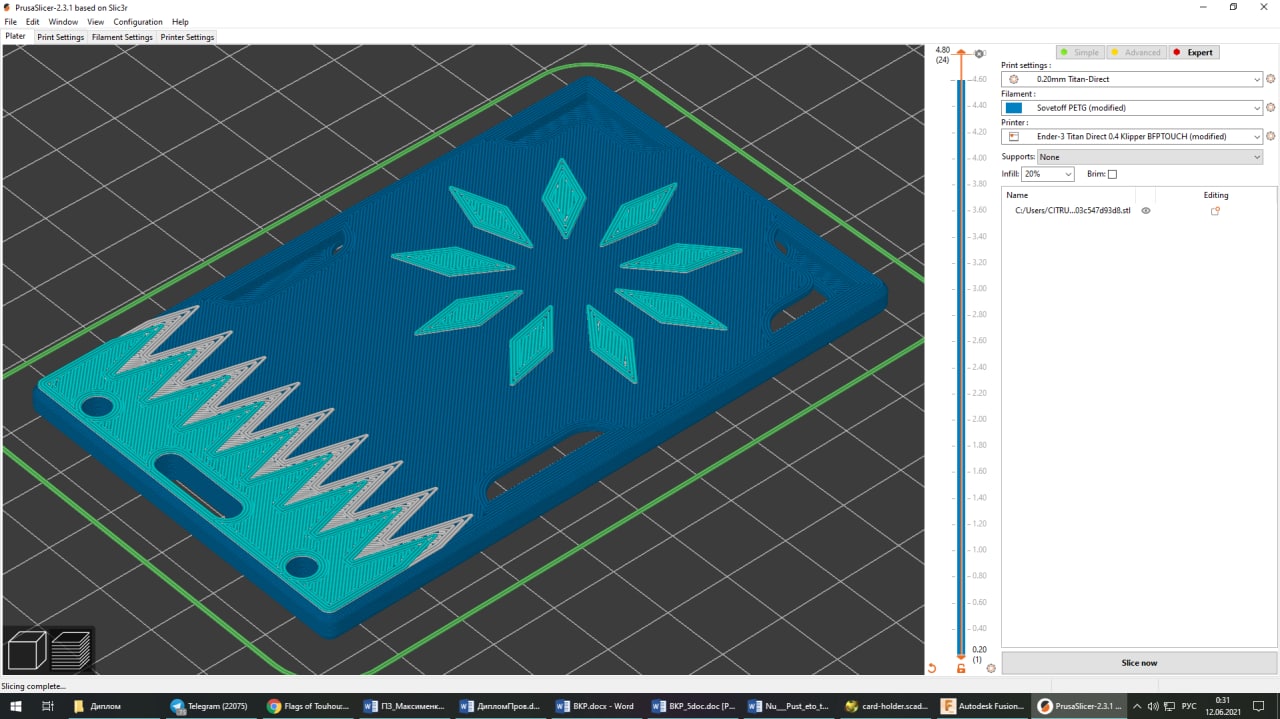Open print settings gear next to 0.20mm Titan-Direct
This screenshot has width=1280, height=719.
[1271, 79]
